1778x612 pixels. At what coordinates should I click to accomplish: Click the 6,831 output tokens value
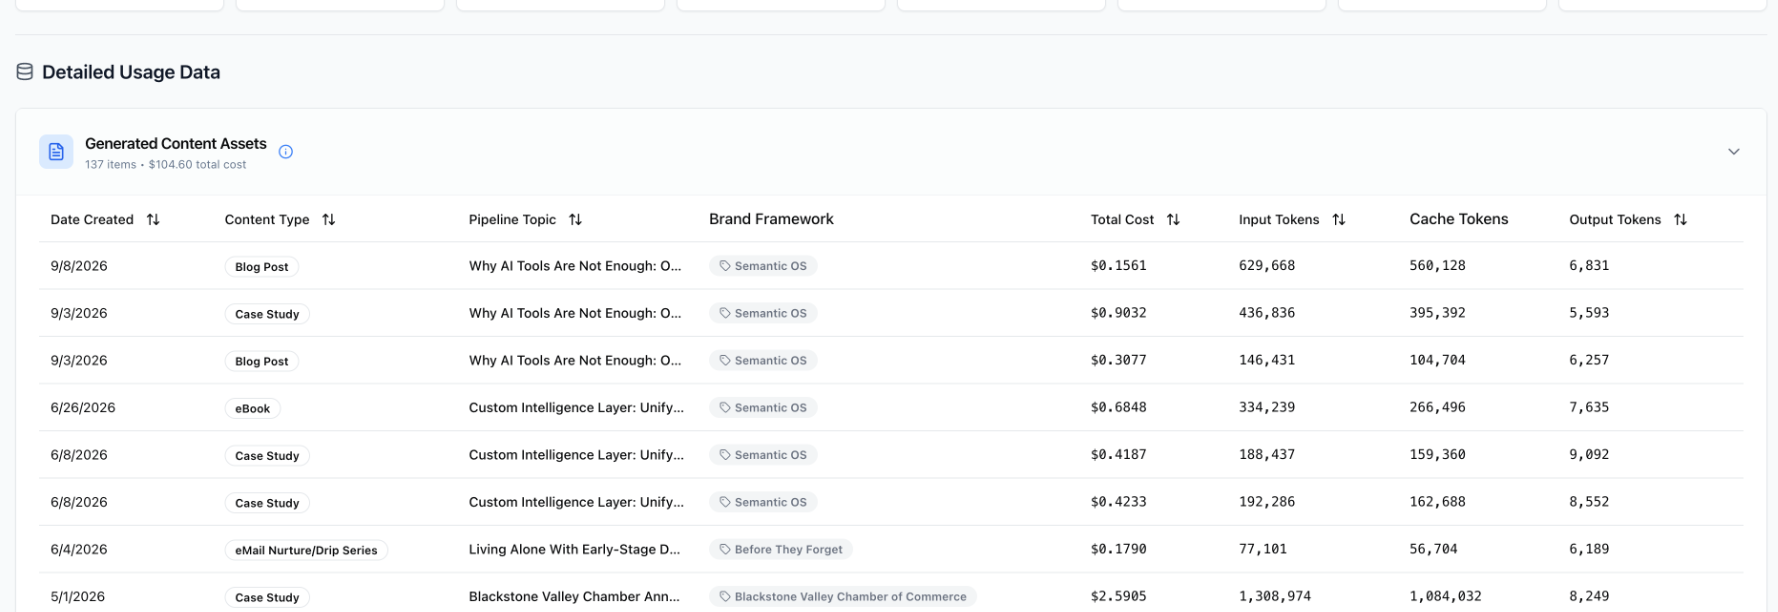(1589, 266)
